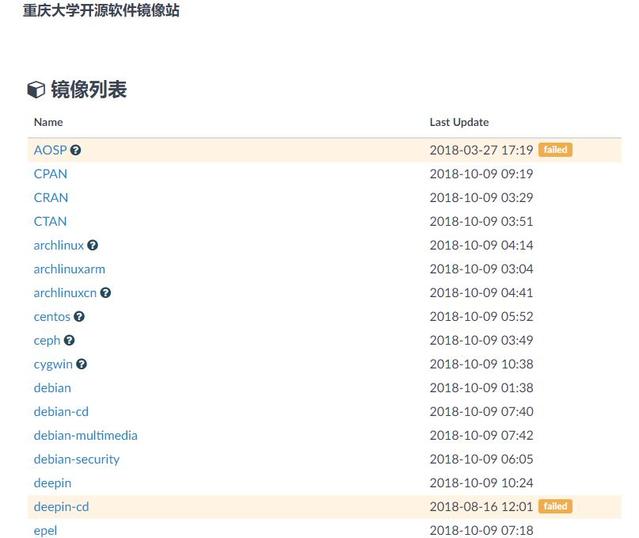
Task: Select the timestamp 2018-10-09 07:40
Action: tap(481, 412)
